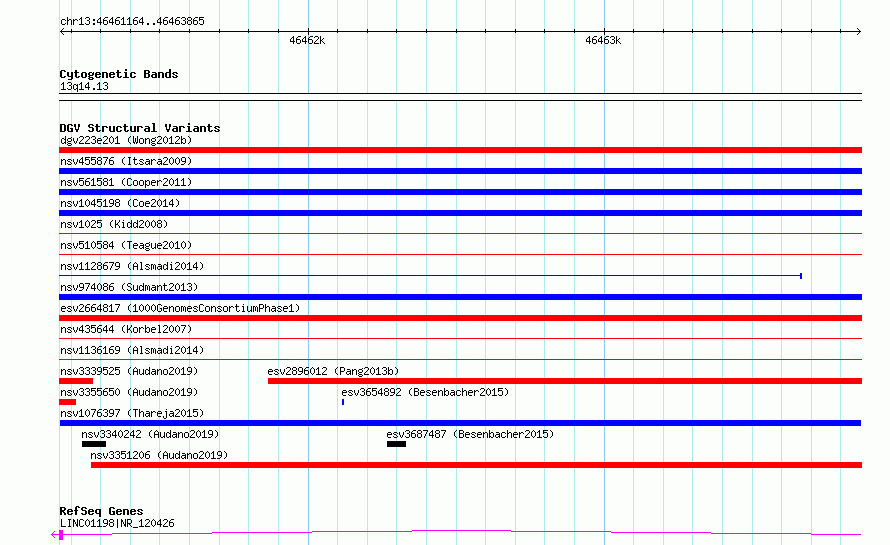Select the blue nsv1045198 variant bar
This screenshot has width=890, height=545.
[460, 213]
